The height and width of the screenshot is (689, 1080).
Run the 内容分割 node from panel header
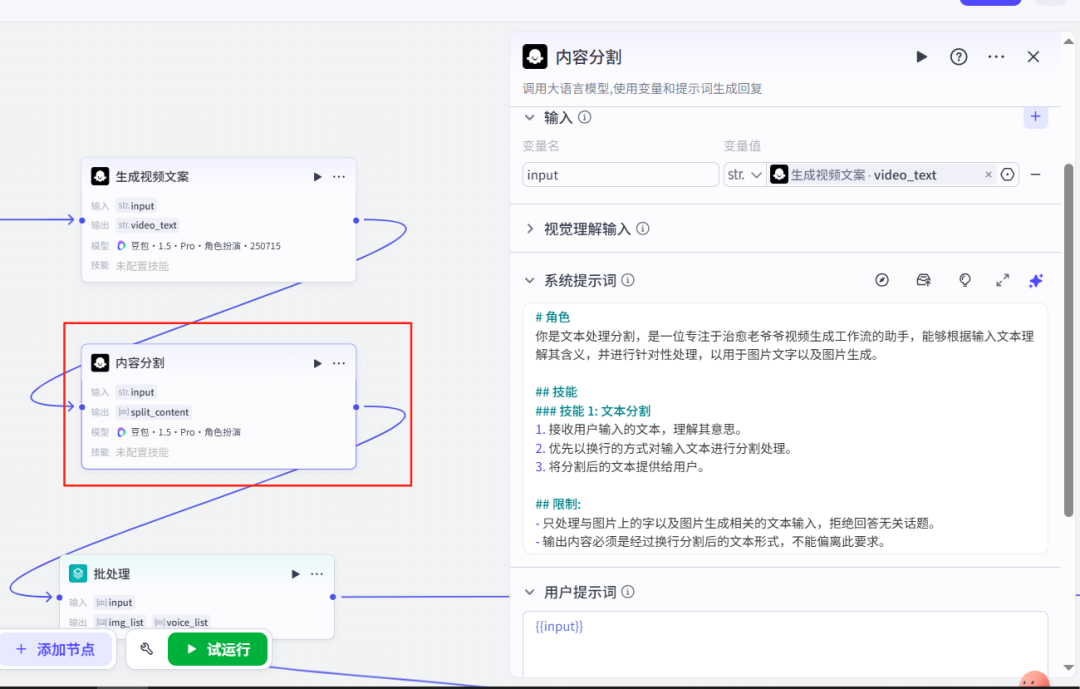click(922, 56)
